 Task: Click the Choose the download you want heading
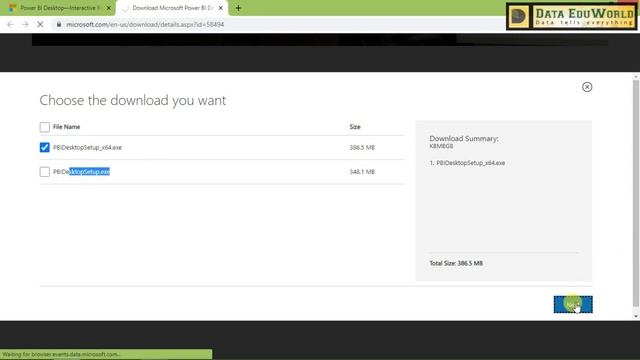[133, 100]
